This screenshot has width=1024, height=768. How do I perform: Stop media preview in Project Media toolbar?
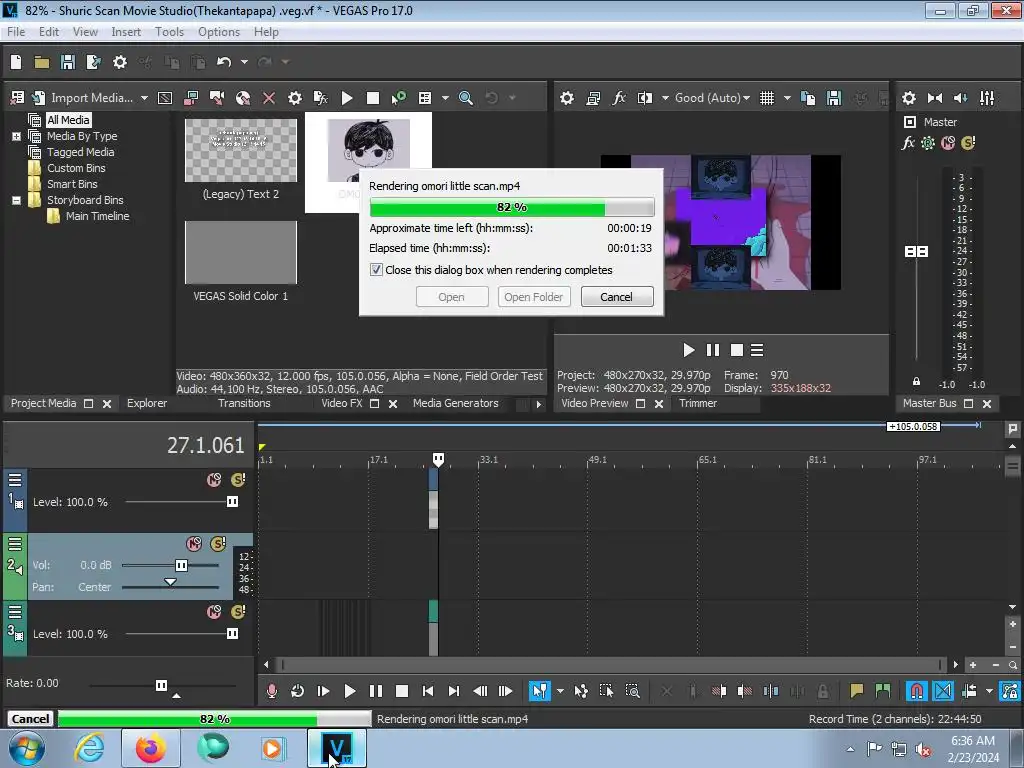click(x=373, y=98)
